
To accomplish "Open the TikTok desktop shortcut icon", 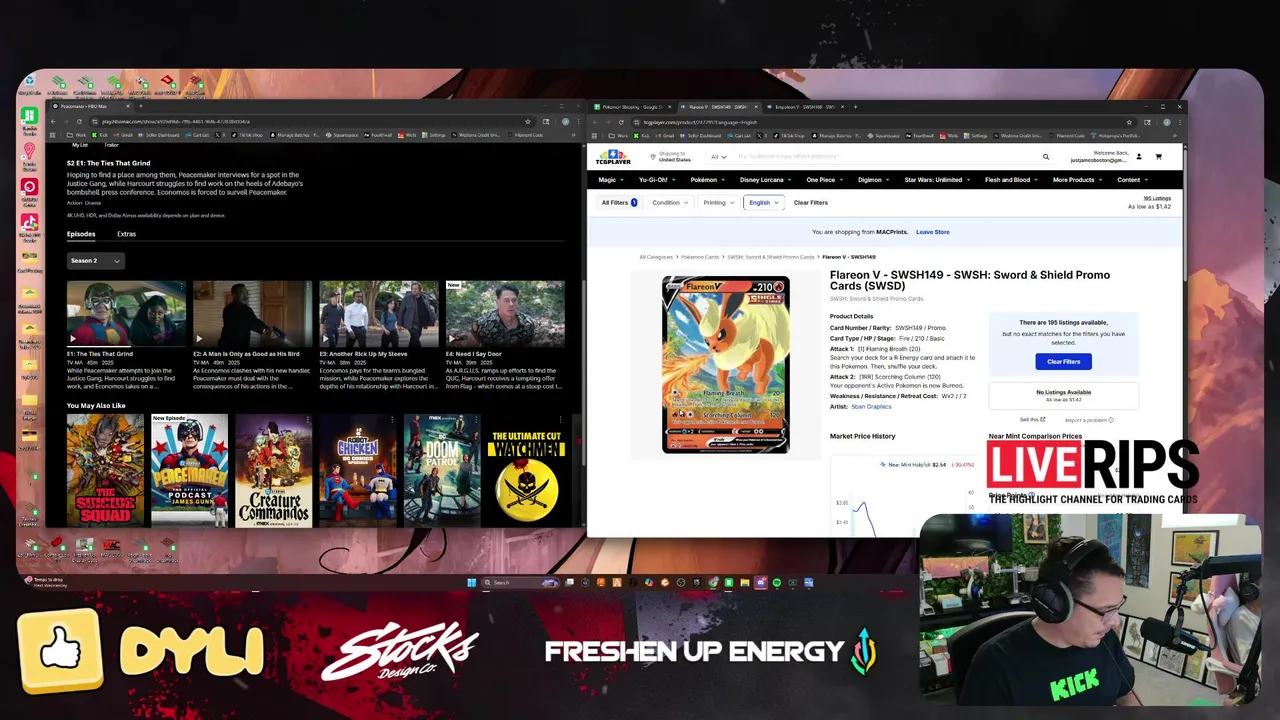I will coord(29,225).
